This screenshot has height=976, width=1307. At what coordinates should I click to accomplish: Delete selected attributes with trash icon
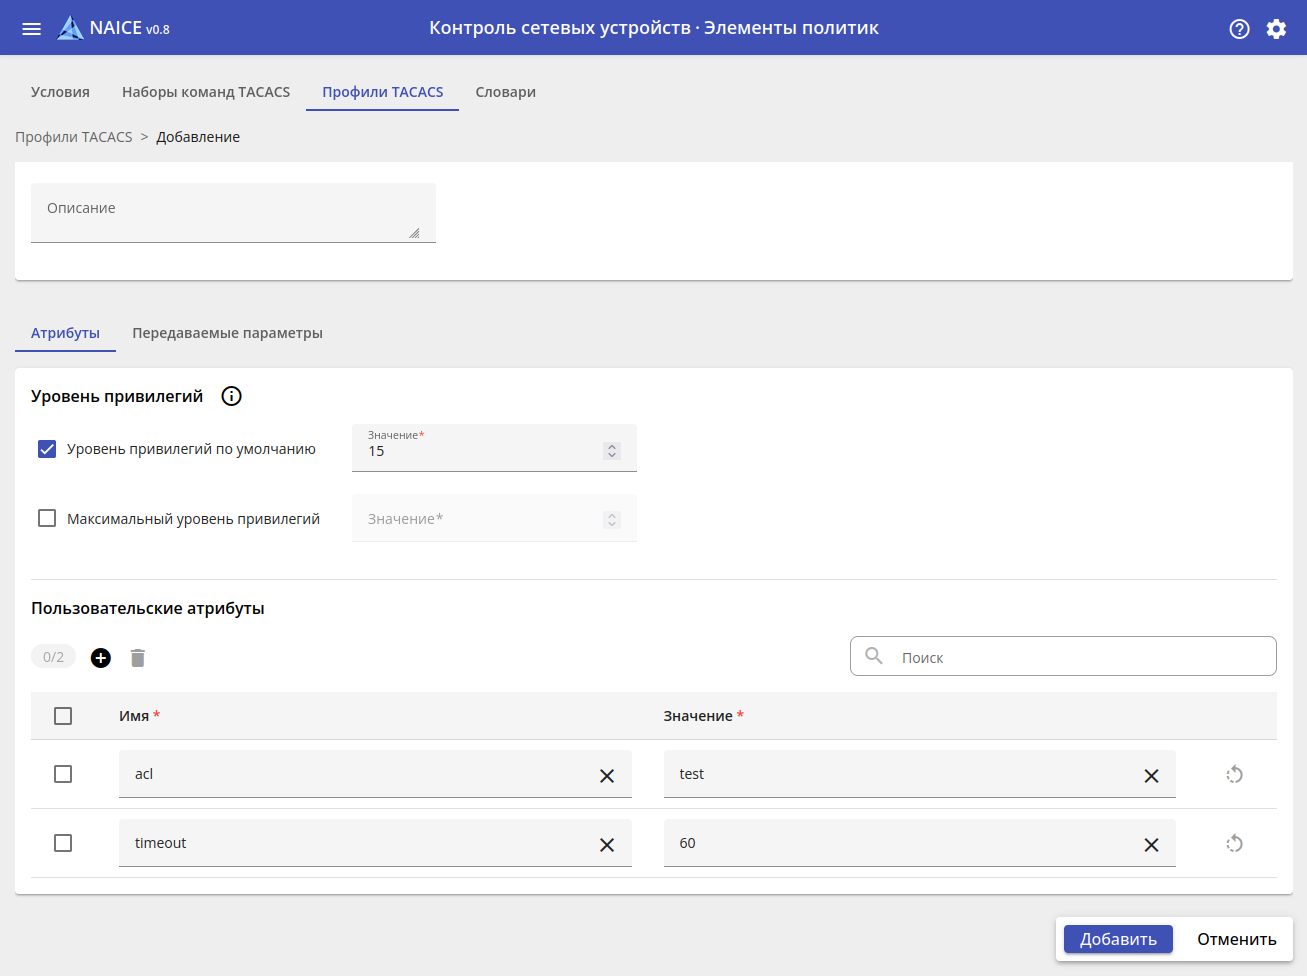point(138,658)
